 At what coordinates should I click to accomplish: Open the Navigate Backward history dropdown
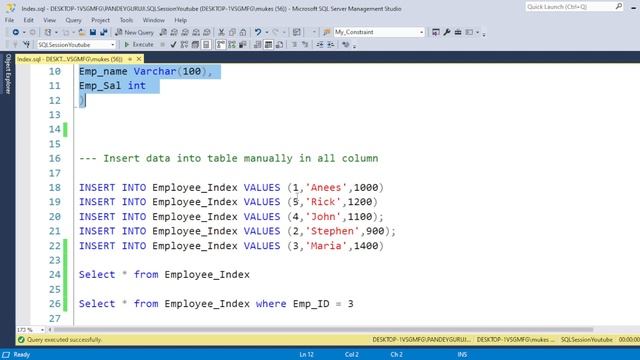[x=24, y=32]
